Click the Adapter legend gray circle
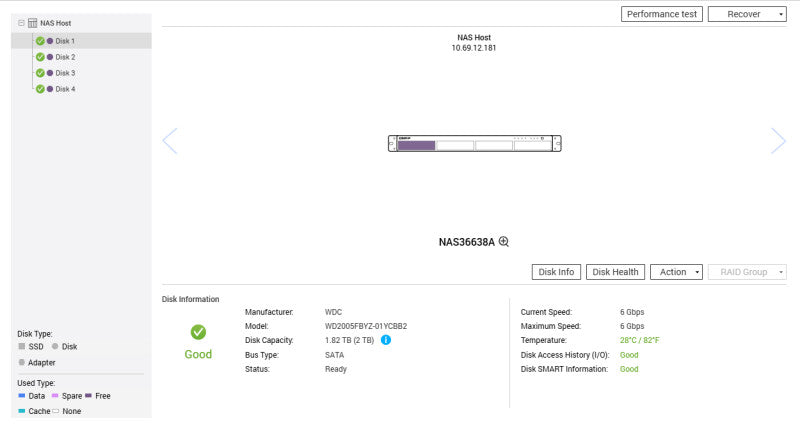800x430 pixels. click(x=21, y=362)
